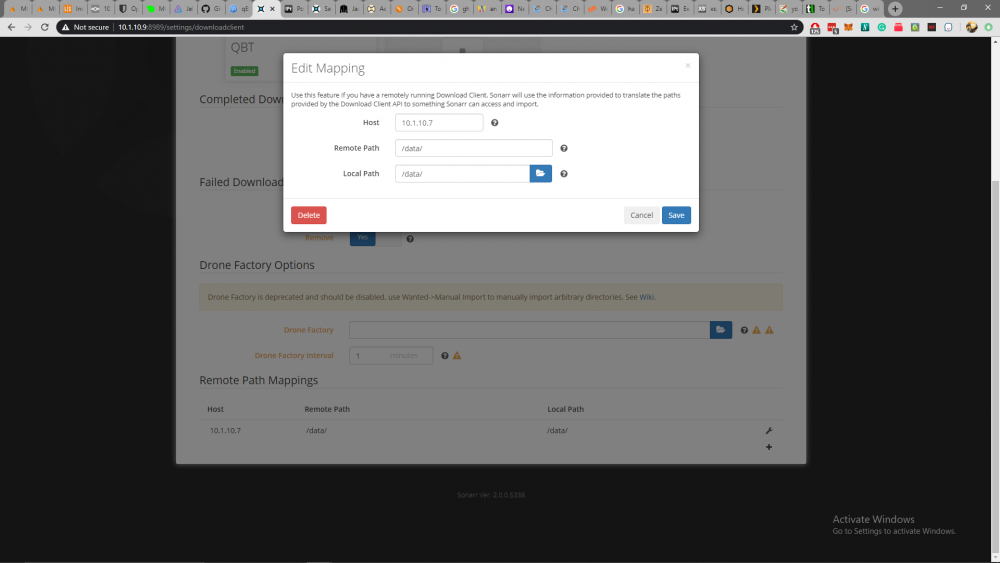Save the mapping
This screenshot has width=1000, height=563.
click(x=676, y=215)
